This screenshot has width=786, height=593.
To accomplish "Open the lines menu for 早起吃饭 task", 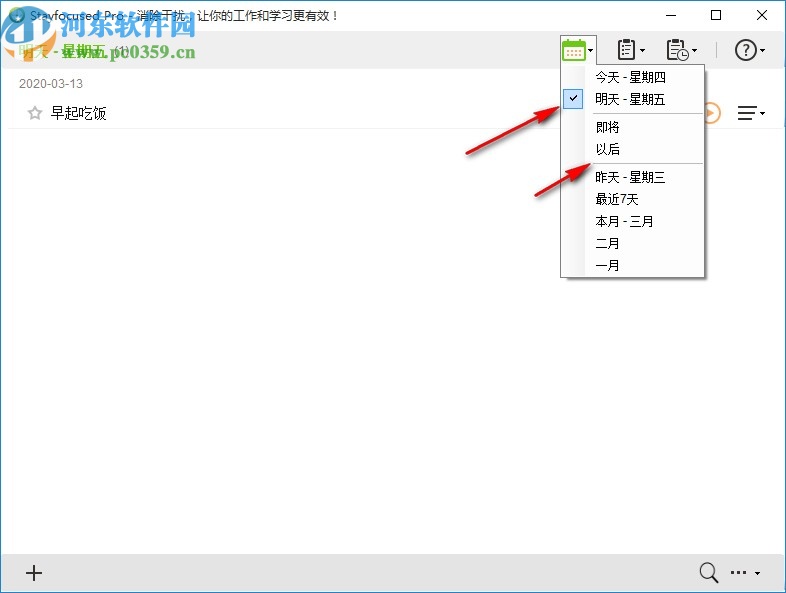I will tap(751, 113).
